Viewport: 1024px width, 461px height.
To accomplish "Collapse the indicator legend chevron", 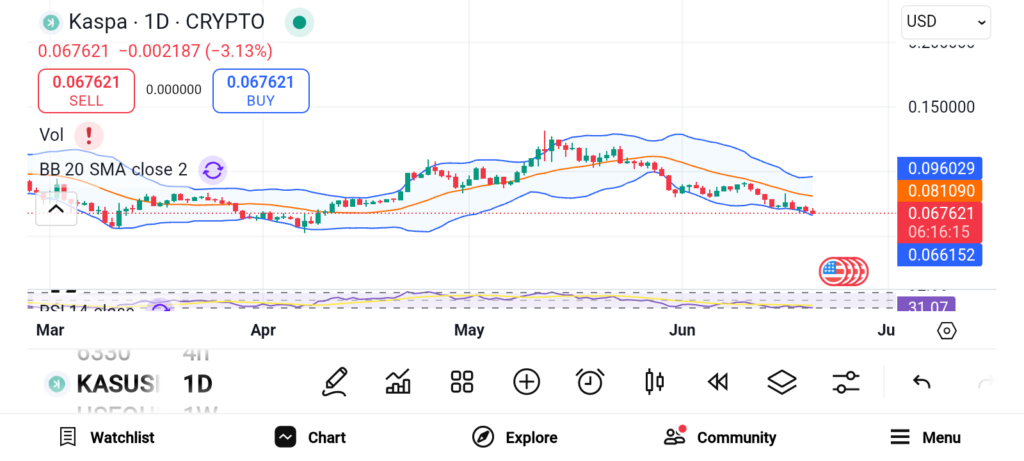I will [x=56, y=209].
